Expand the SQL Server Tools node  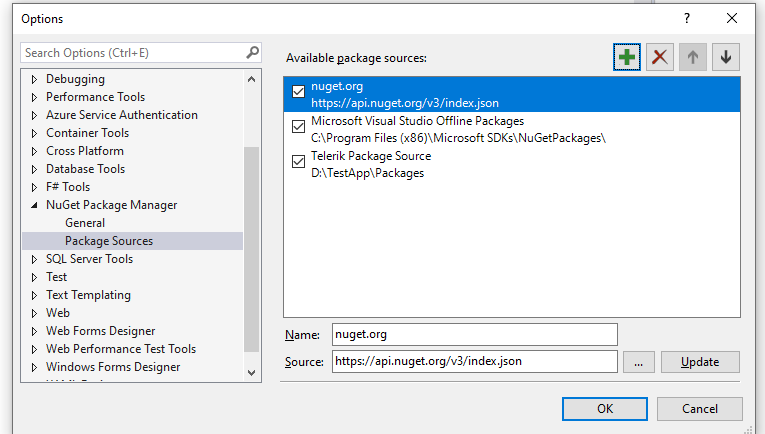click(35, 259)
